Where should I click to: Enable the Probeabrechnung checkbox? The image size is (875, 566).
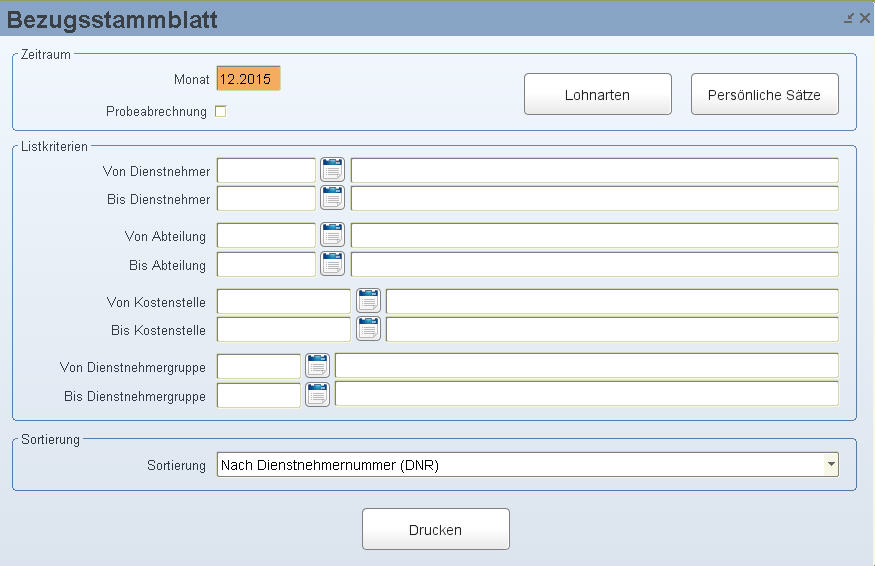click(x=221, y=111)
